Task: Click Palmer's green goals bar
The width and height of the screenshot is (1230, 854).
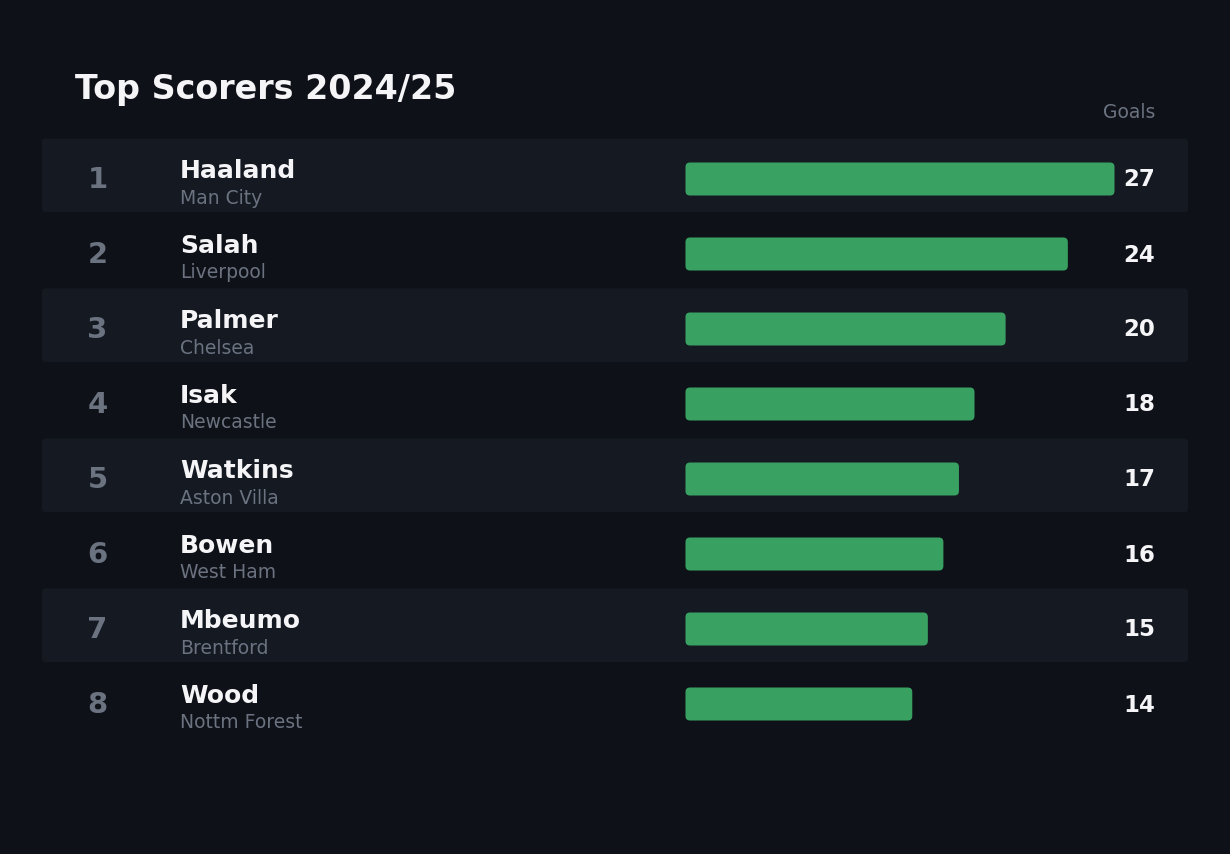Action: (x=845, y=329)
